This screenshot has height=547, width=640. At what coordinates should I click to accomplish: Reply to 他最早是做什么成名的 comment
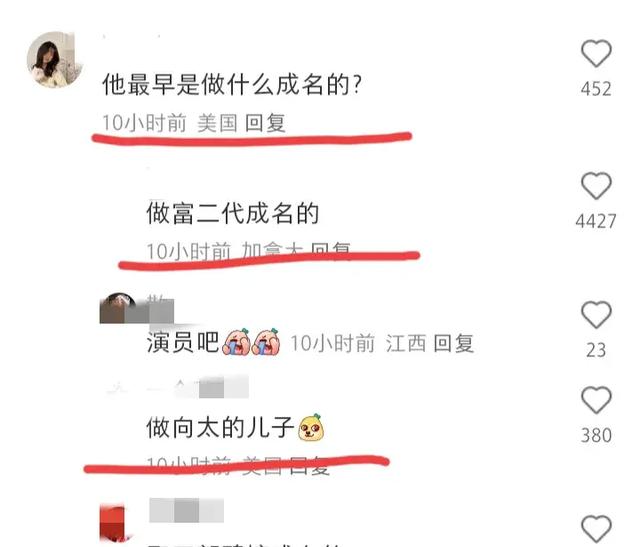pos(265,123)
